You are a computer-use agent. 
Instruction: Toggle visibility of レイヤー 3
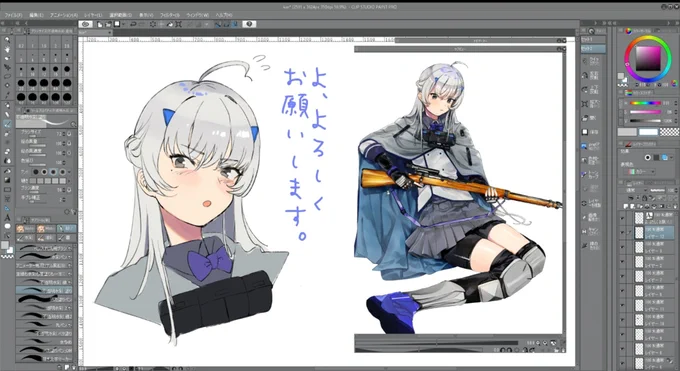[623, 247]
